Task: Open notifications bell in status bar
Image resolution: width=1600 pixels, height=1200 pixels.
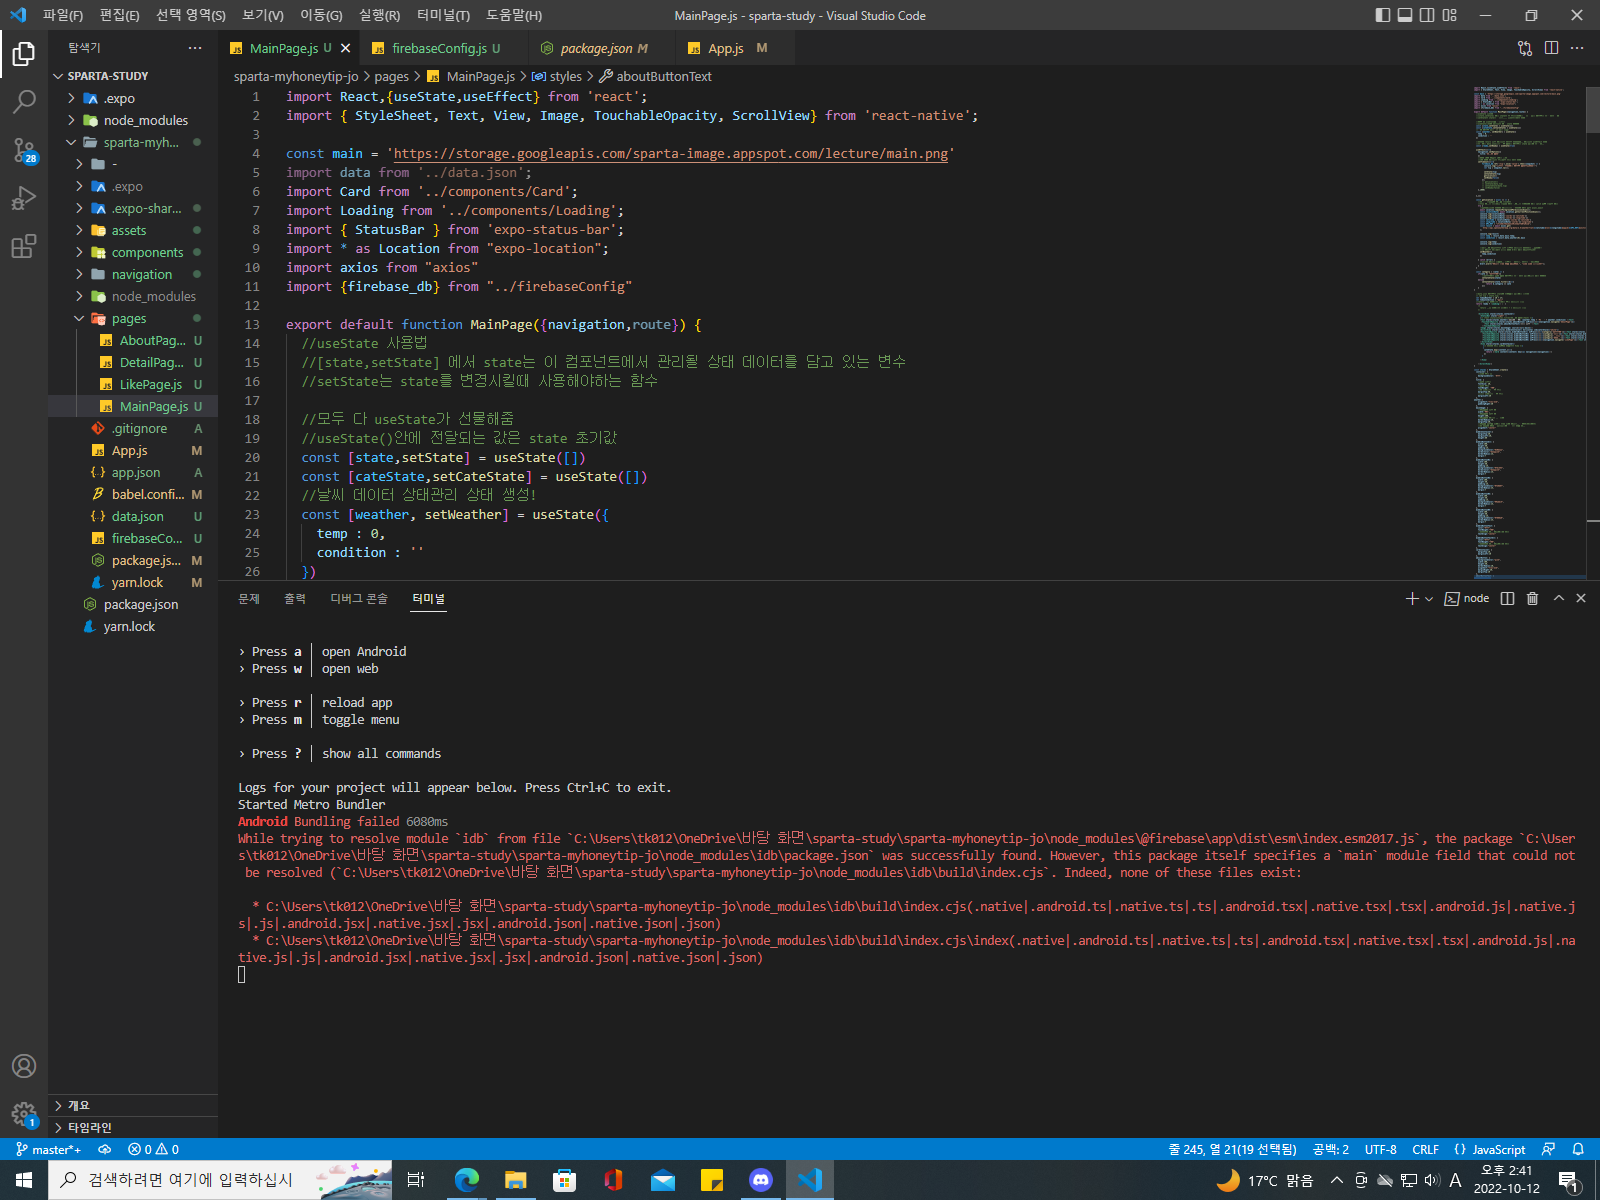Action: tap(1578, 1149)
